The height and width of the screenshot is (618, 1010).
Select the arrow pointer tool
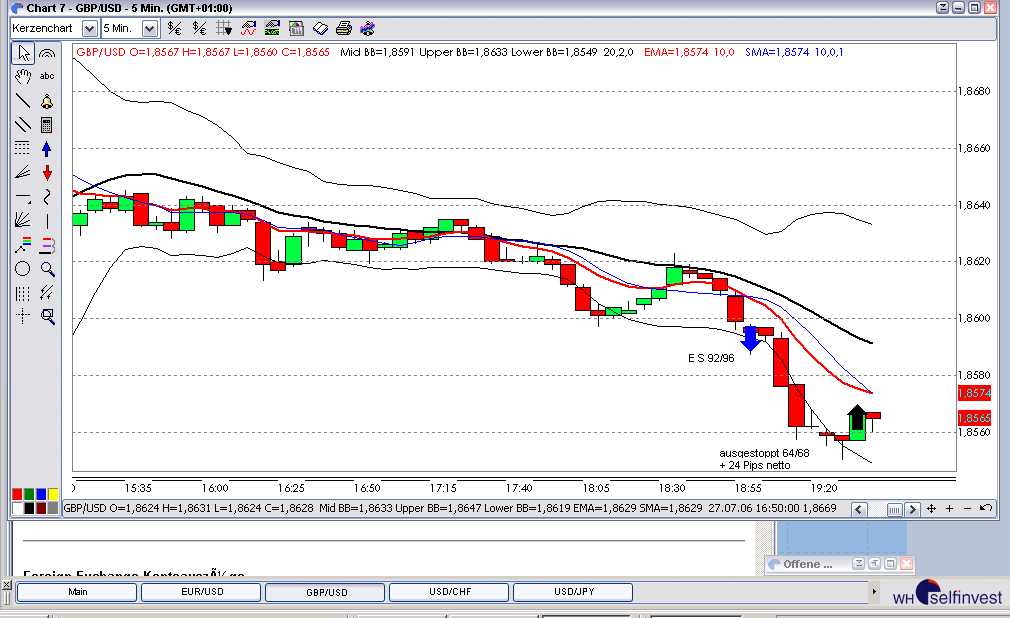pos(23,53)
